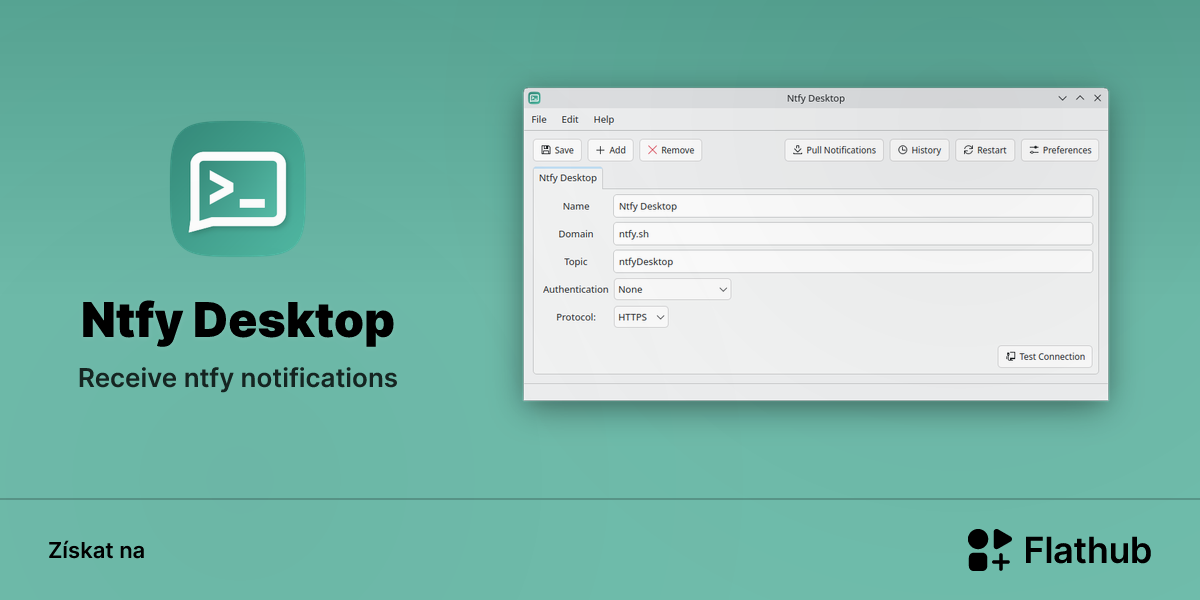Click the large Ntfy Desktop terminal logo
Viewport: 1200px width, 600px height.
[x=237, y=189]
